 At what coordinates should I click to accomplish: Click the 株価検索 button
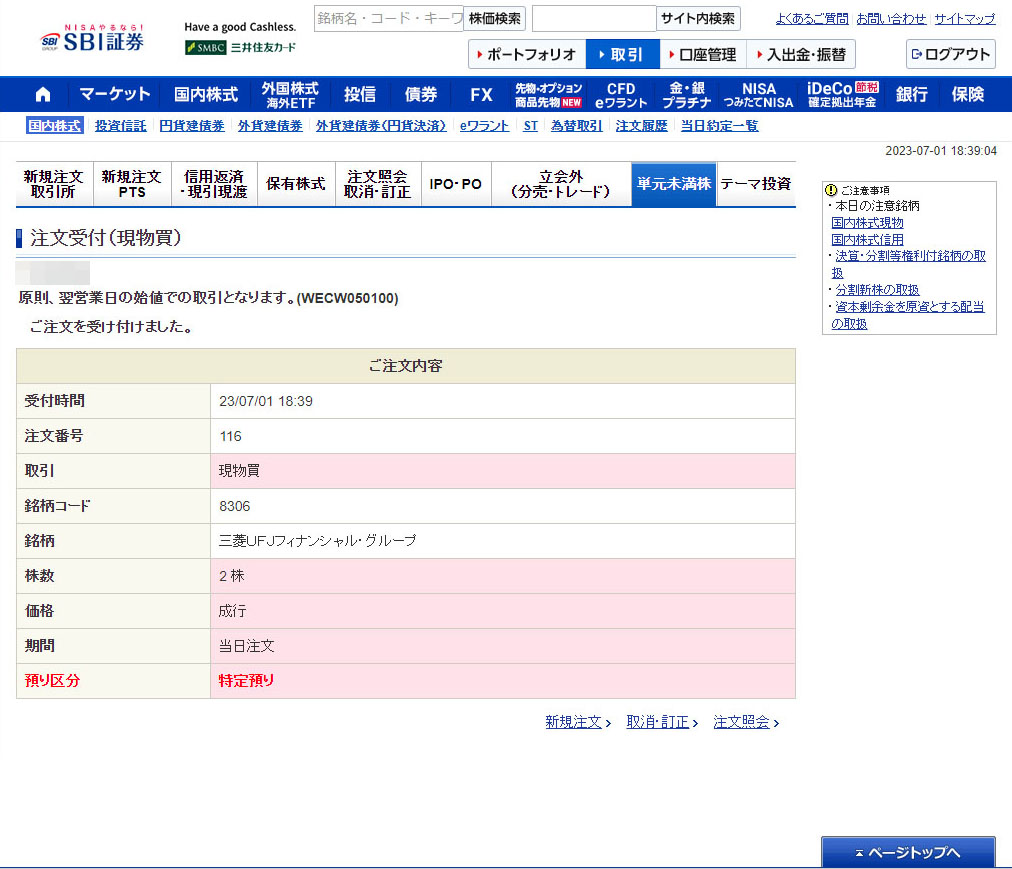tap(494, 18)
